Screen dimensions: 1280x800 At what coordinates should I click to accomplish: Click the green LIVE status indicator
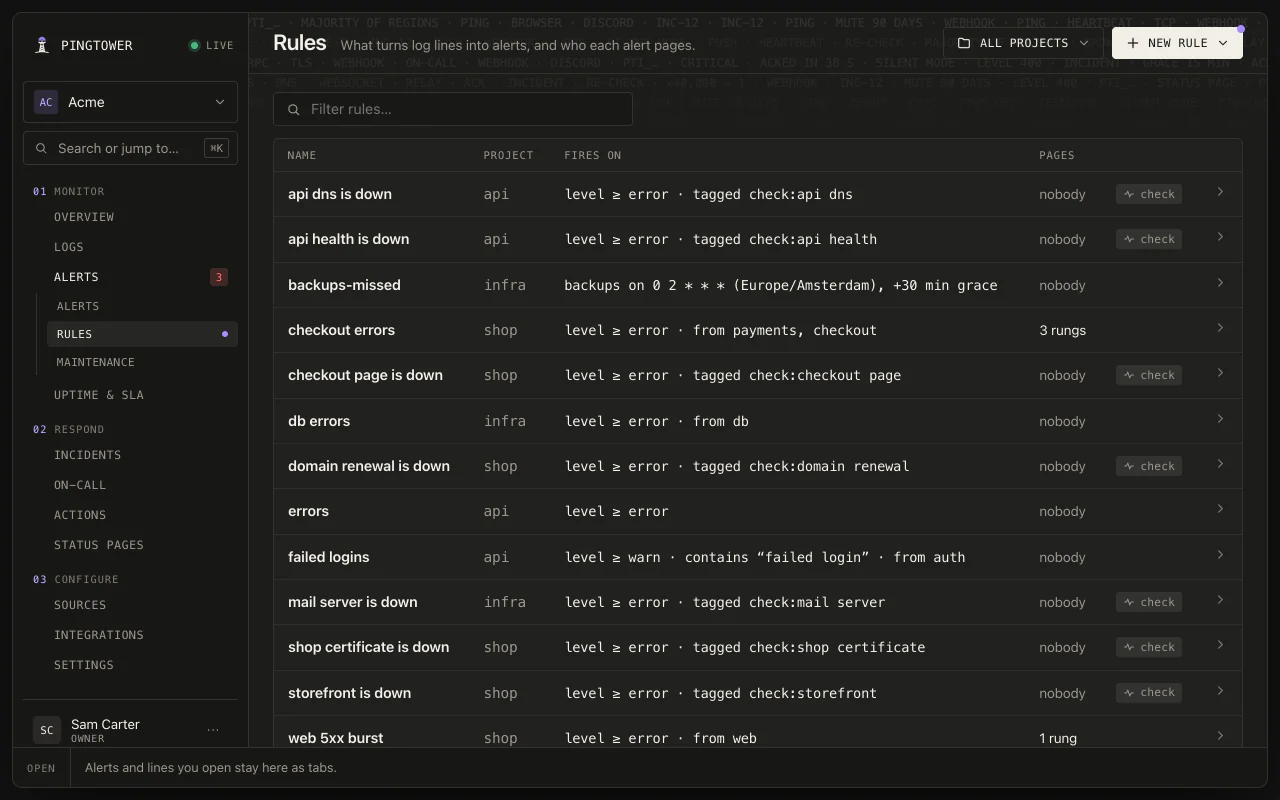coord(212,45)
